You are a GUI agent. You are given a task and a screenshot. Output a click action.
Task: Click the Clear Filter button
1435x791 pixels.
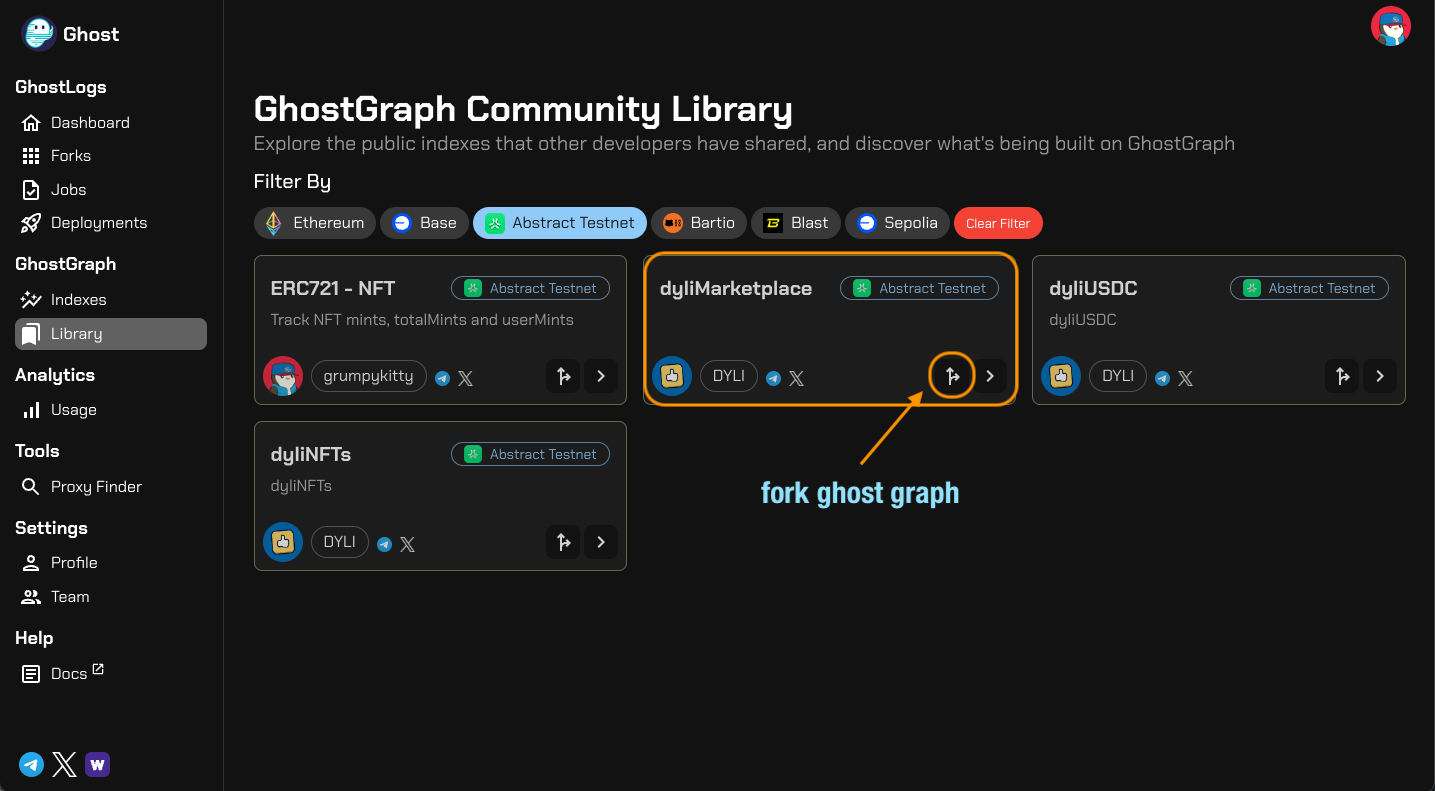[x=997, y=223]
